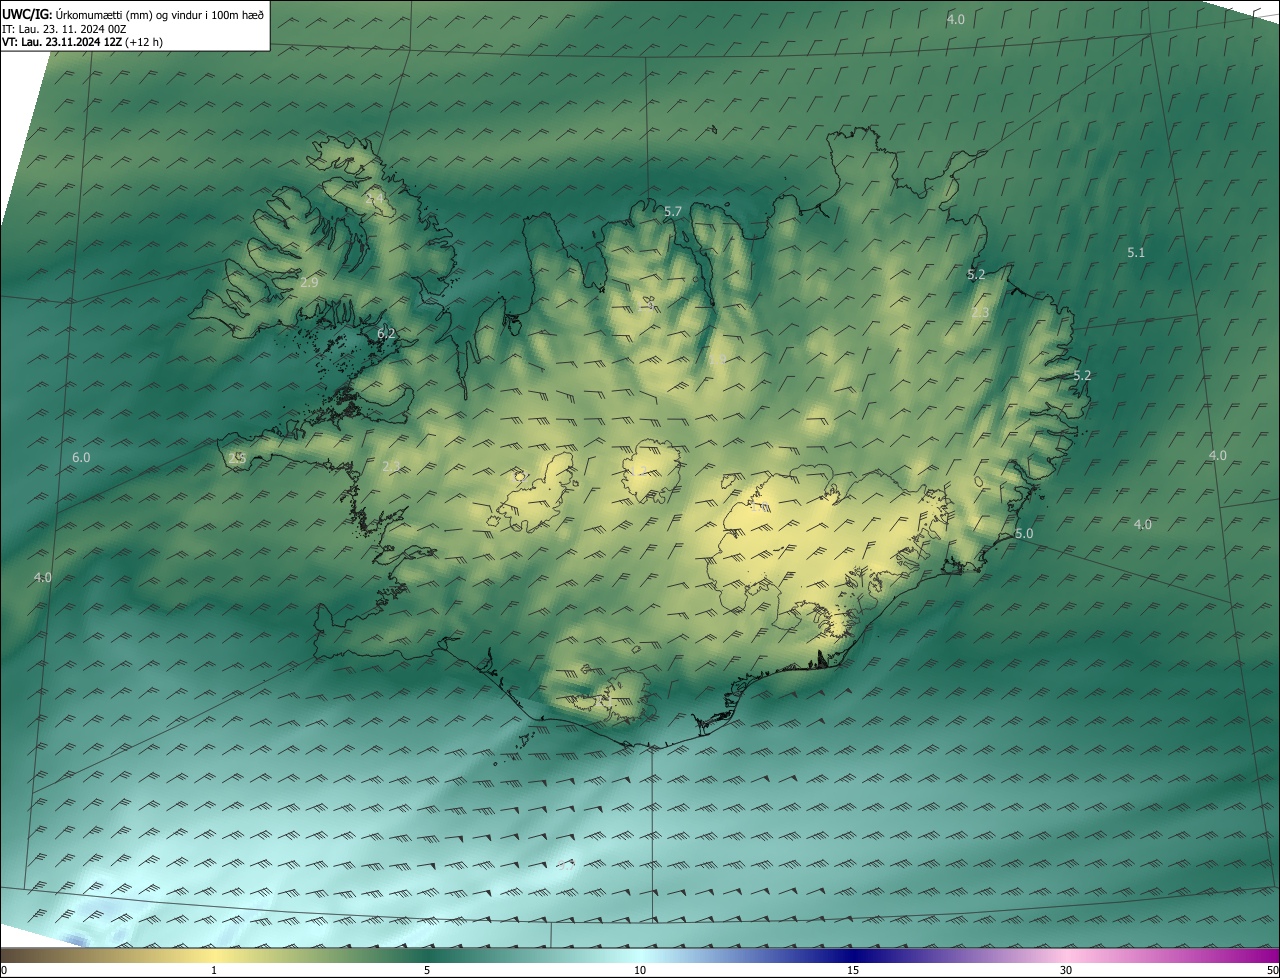Pick the pale yellow colorbar segment above '1'
This screenshot has width=1280, height=978.
[214, 955]
